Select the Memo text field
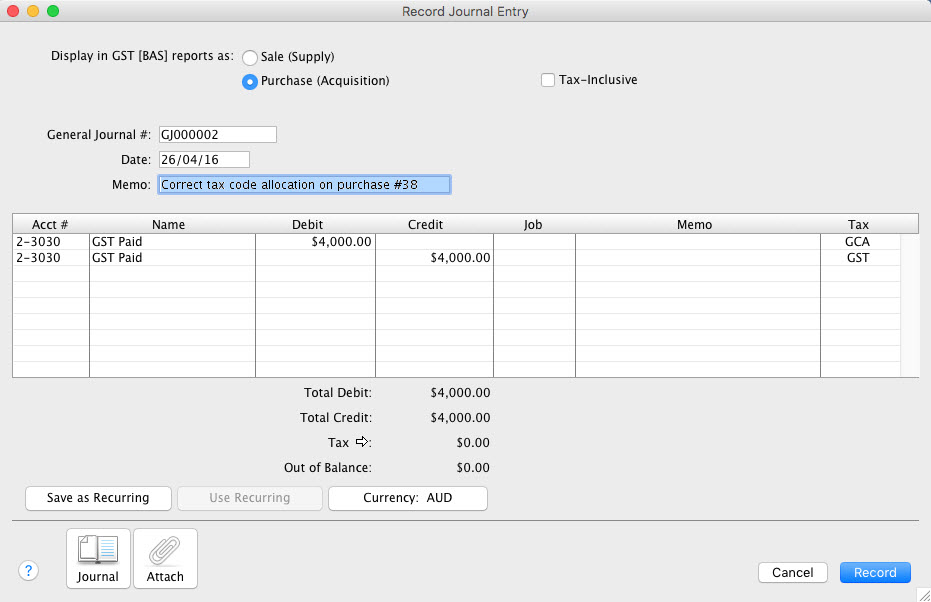The width and height of the screenshot is (931, 602). coord(304,184)
